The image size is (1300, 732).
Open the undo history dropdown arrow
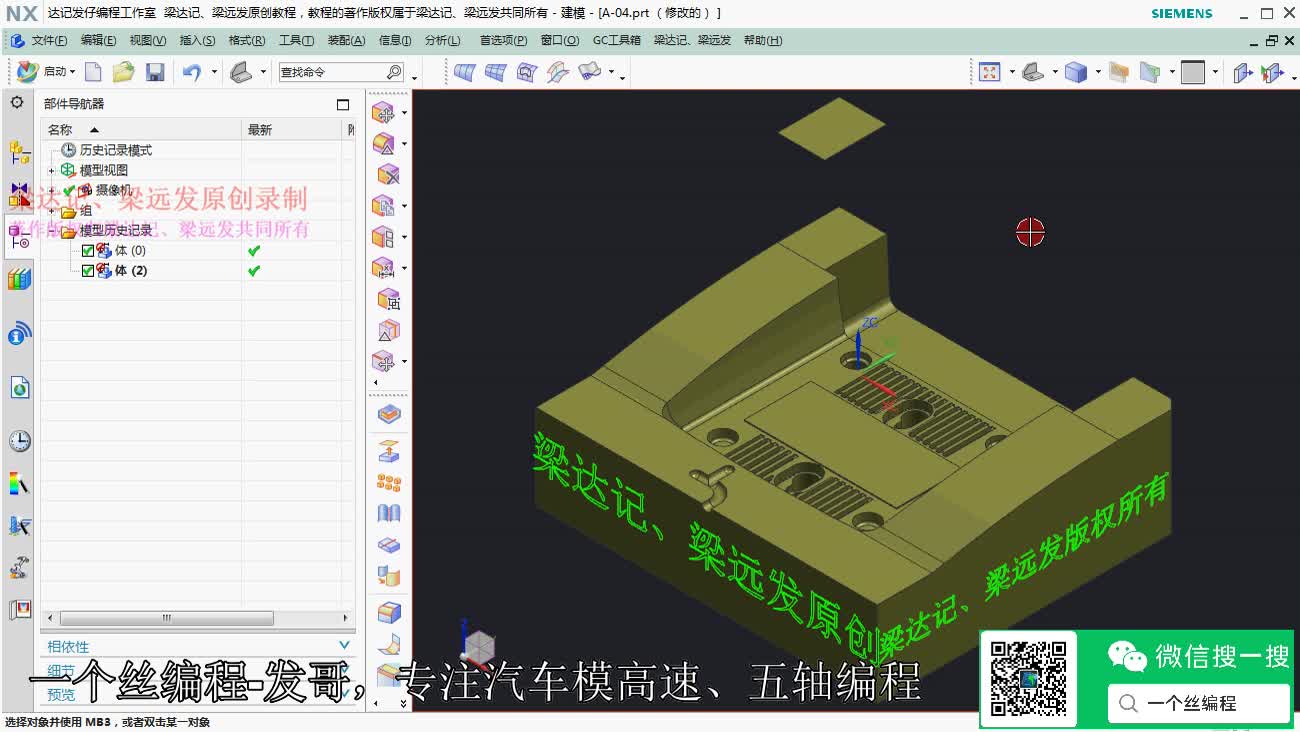point(214,72)
